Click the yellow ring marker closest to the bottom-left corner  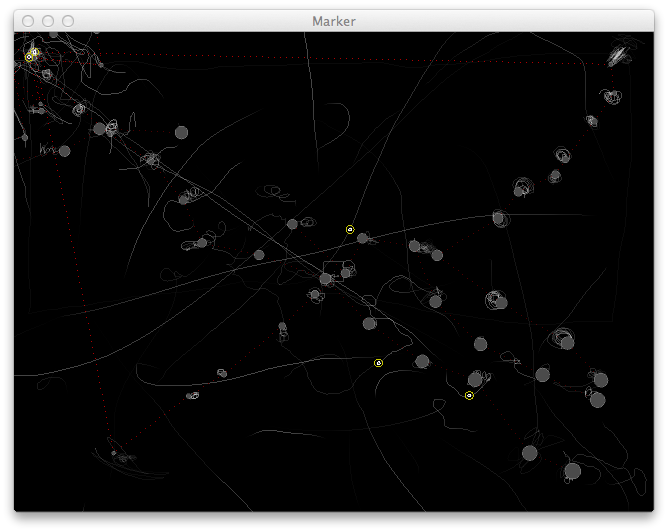pos(378,363)
